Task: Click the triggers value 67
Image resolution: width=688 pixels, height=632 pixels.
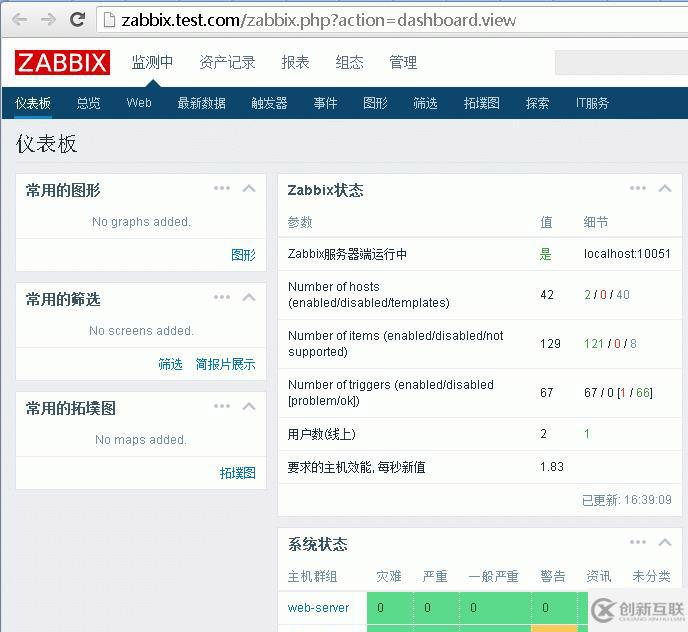Action: [x=547, y=392]
